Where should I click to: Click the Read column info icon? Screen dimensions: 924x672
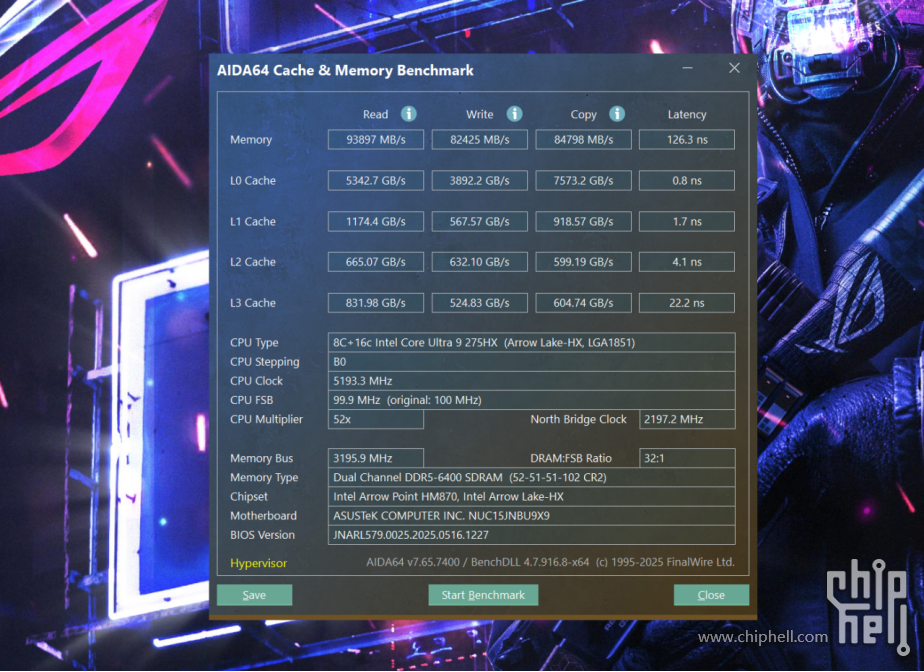pos(408,114)
